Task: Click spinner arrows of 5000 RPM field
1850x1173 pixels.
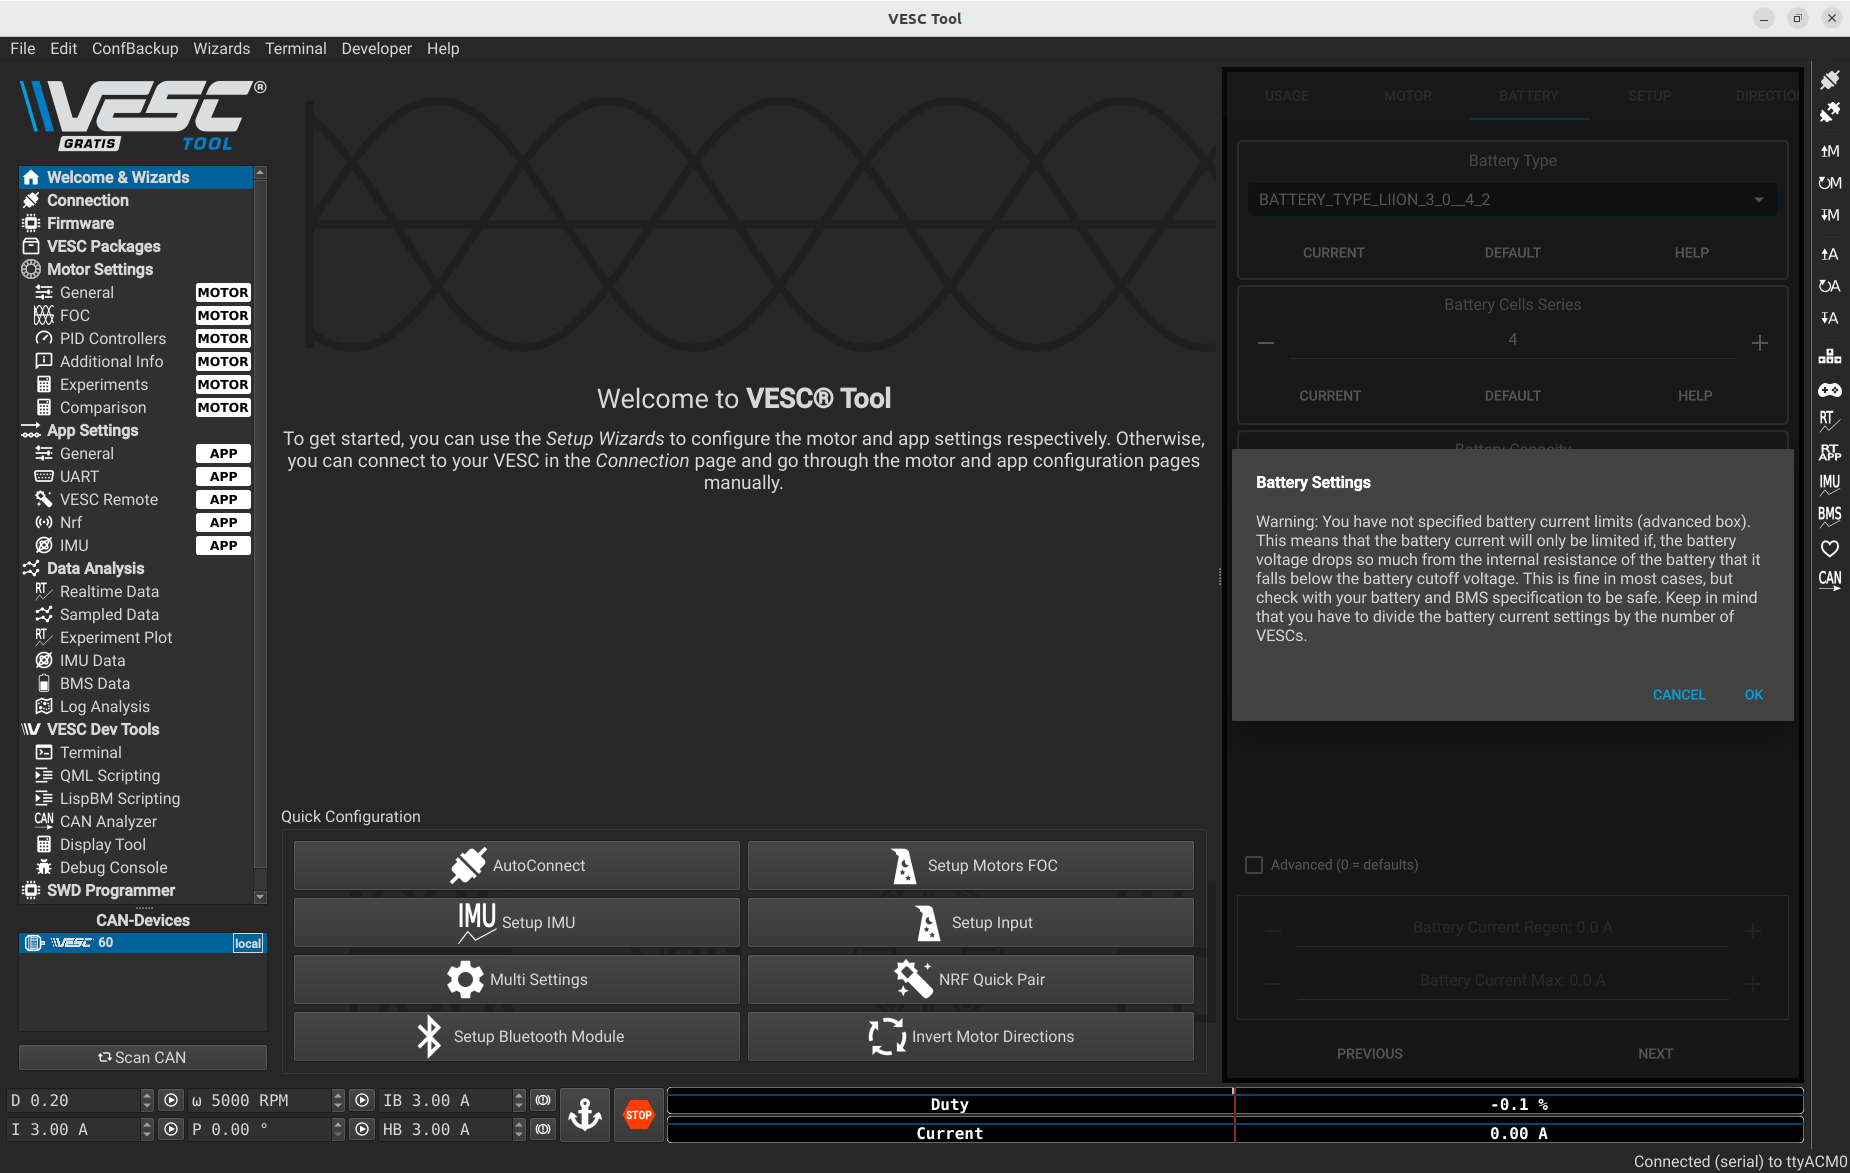Action: pyautogui.click(x=338, y=1100)
